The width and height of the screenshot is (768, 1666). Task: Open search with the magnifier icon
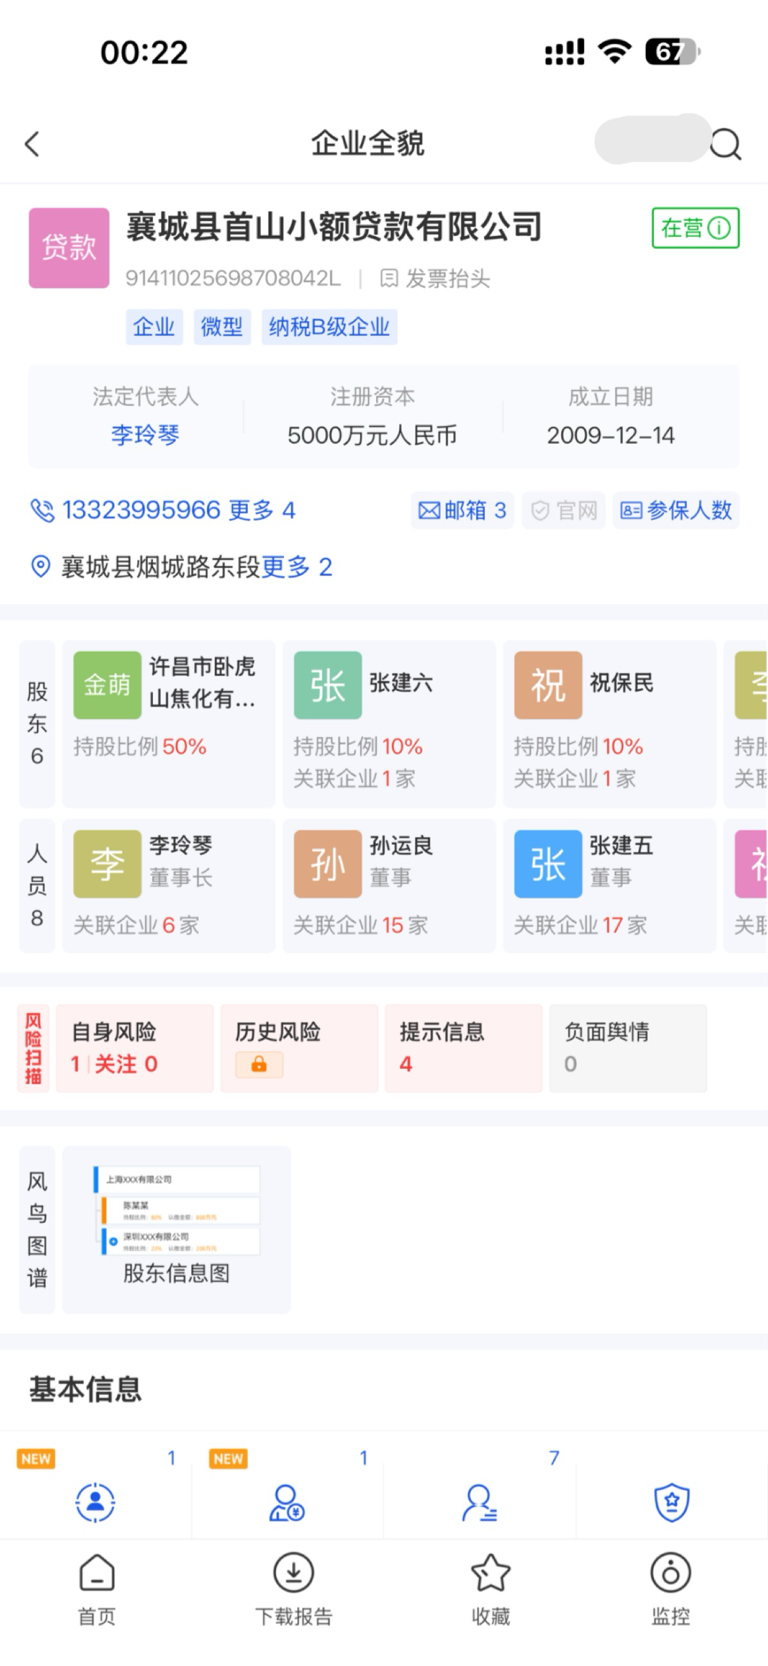(725, 145)
